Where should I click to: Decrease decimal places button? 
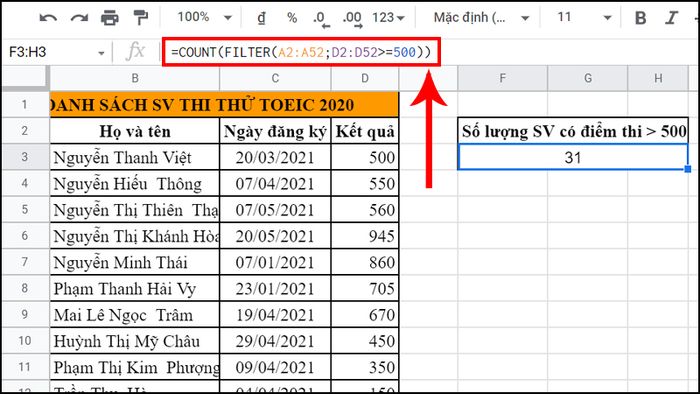(321, 19)
